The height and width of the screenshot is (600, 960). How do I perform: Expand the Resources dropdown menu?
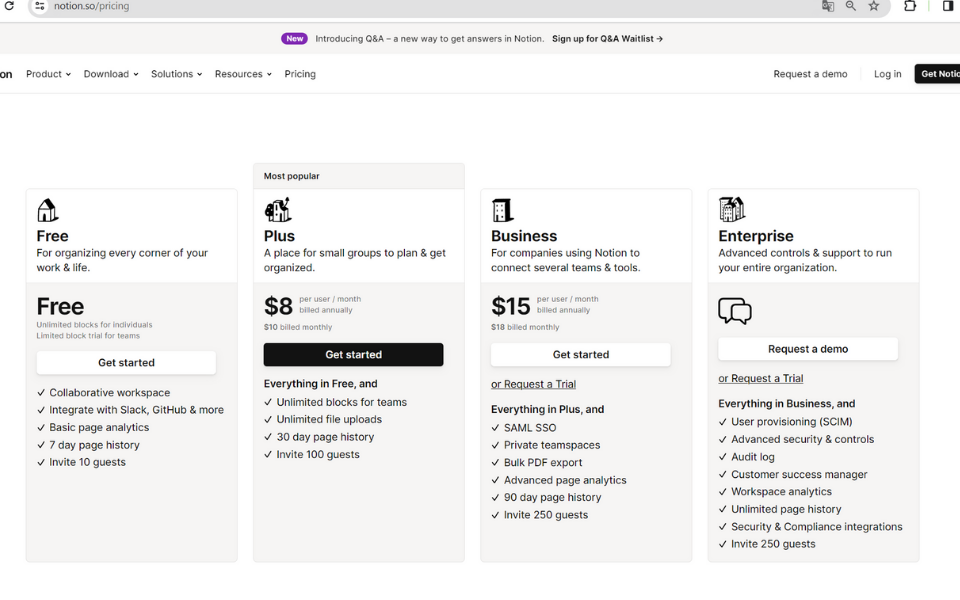[x=243, y=74]
